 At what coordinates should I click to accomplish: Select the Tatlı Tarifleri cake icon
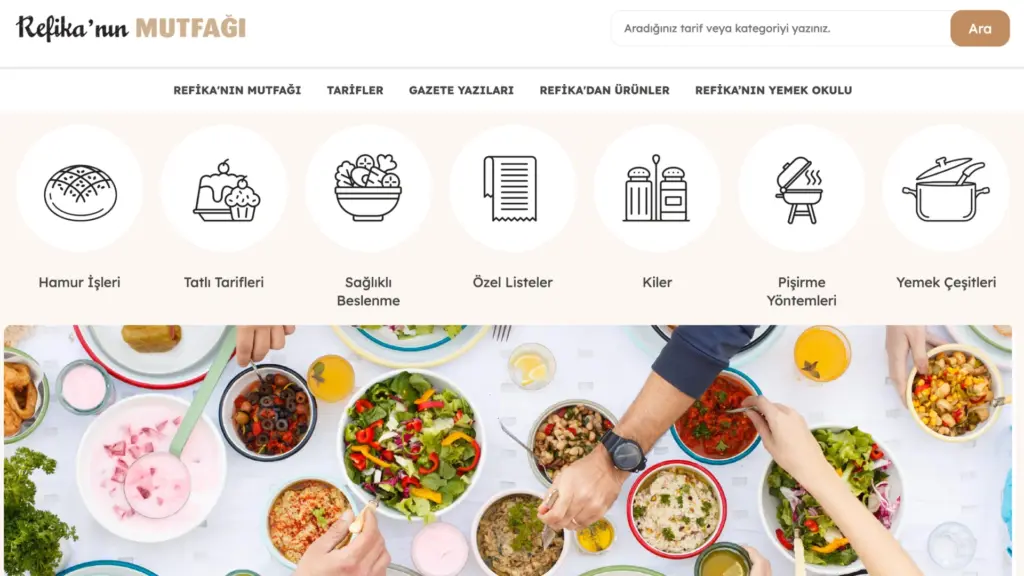click(224, 189)
